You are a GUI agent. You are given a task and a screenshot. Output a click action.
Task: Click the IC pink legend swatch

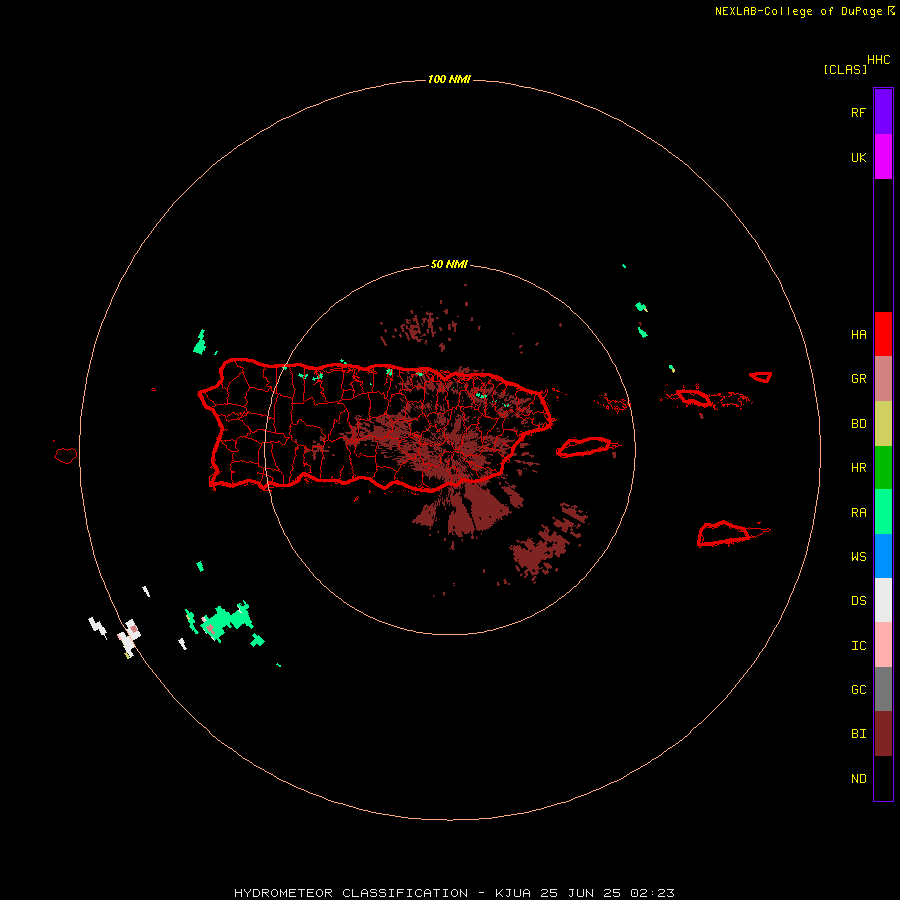[883, 645]
